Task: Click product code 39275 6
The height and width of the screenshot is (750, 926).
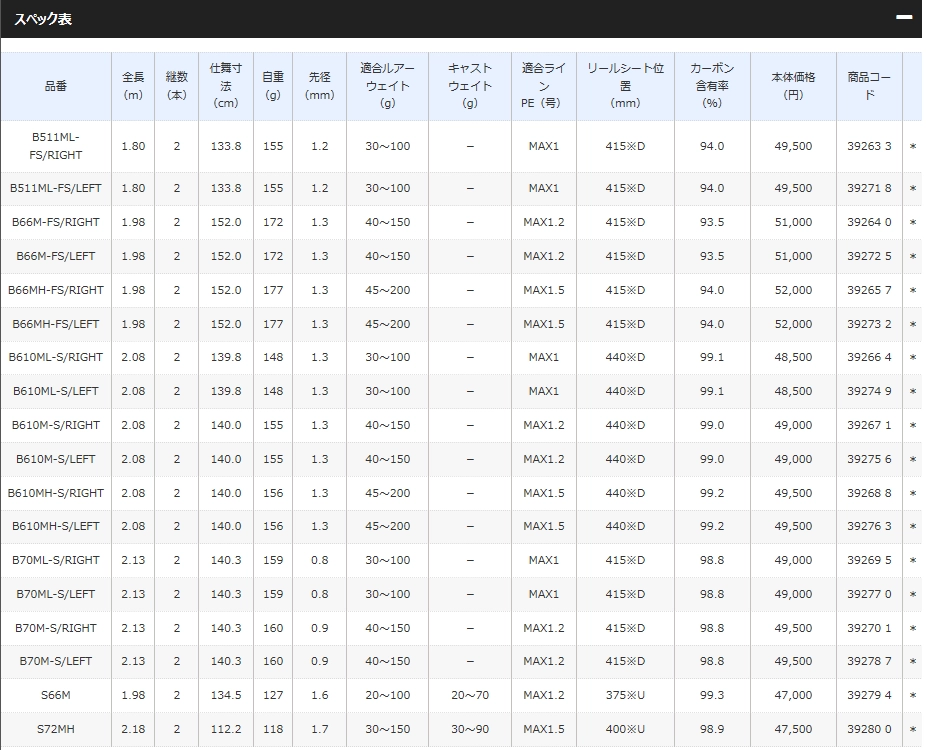Action: [869, 459]
